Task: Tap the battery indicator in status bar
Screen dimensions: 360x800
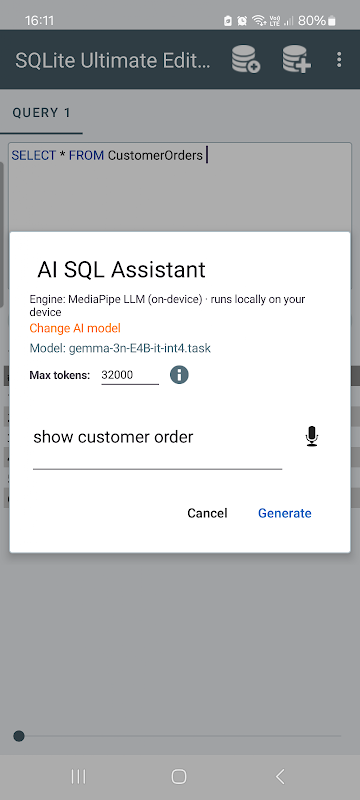Action: tap(332, 21)
